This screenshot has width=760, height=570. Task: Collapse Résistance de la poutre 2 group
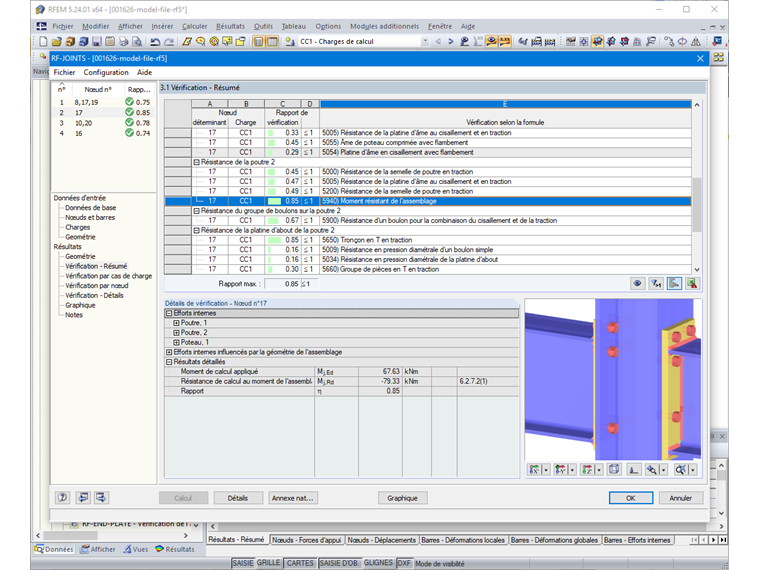pos(197,162)
